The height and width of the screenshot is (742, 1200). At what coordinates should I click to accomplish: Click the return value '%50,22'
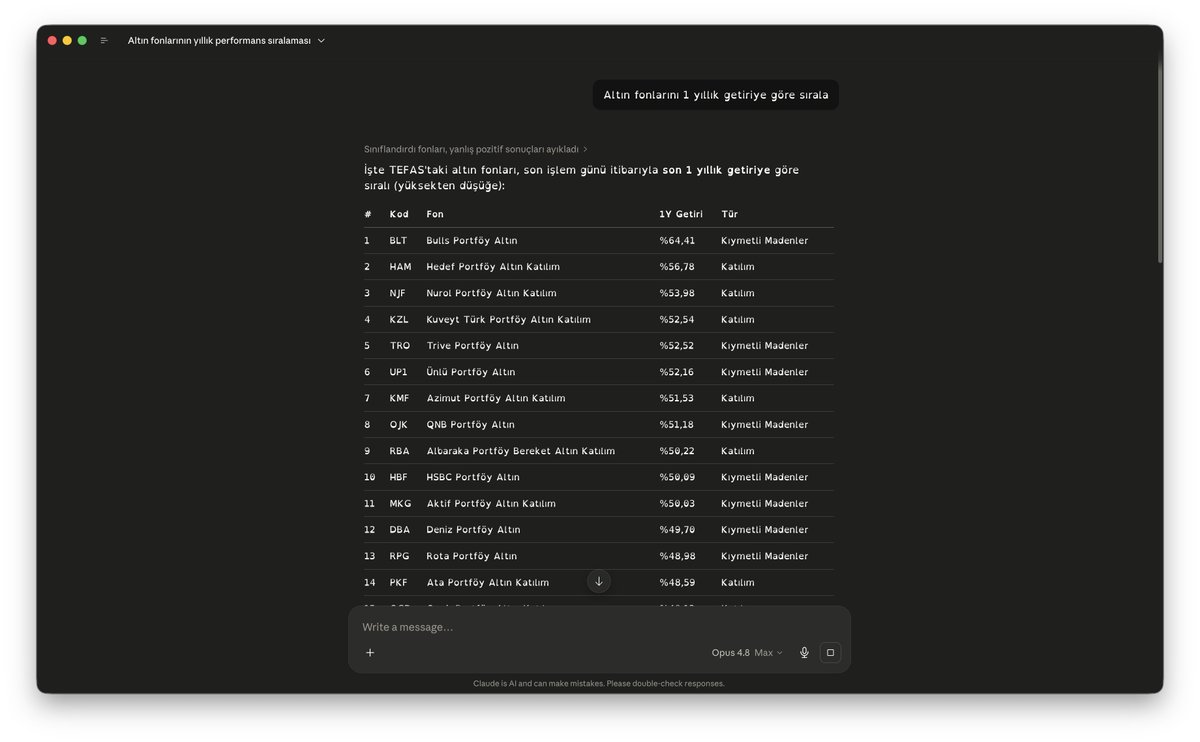click(677, 451)
